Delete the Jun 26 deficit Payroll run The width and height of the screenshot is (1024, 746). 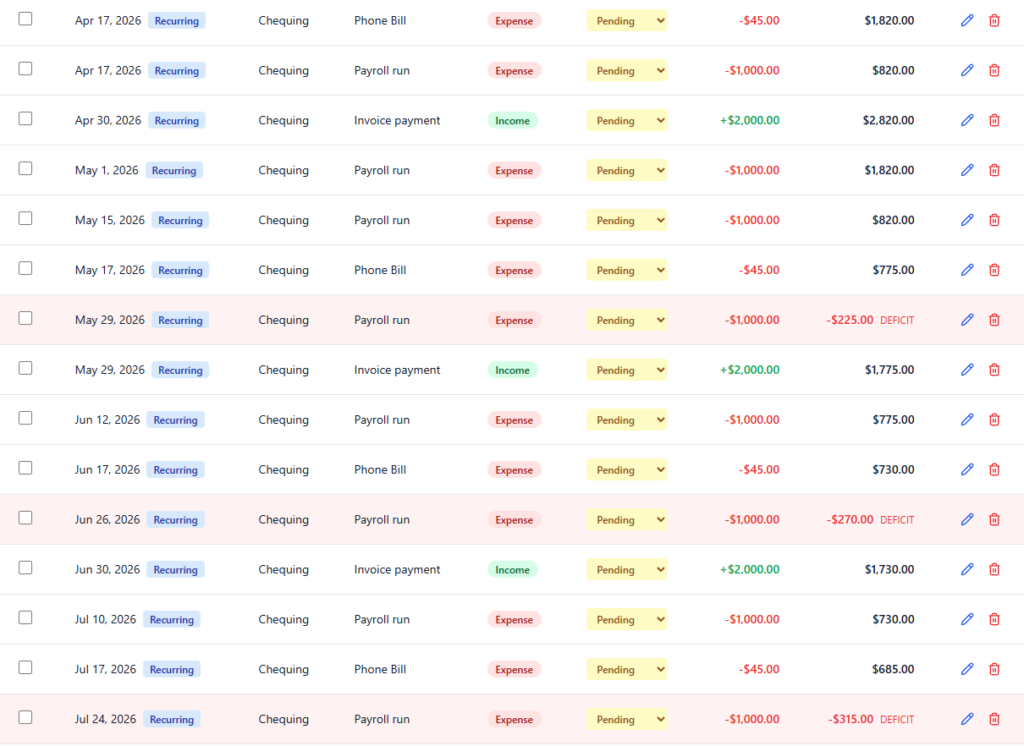click(x=994, y=520)
